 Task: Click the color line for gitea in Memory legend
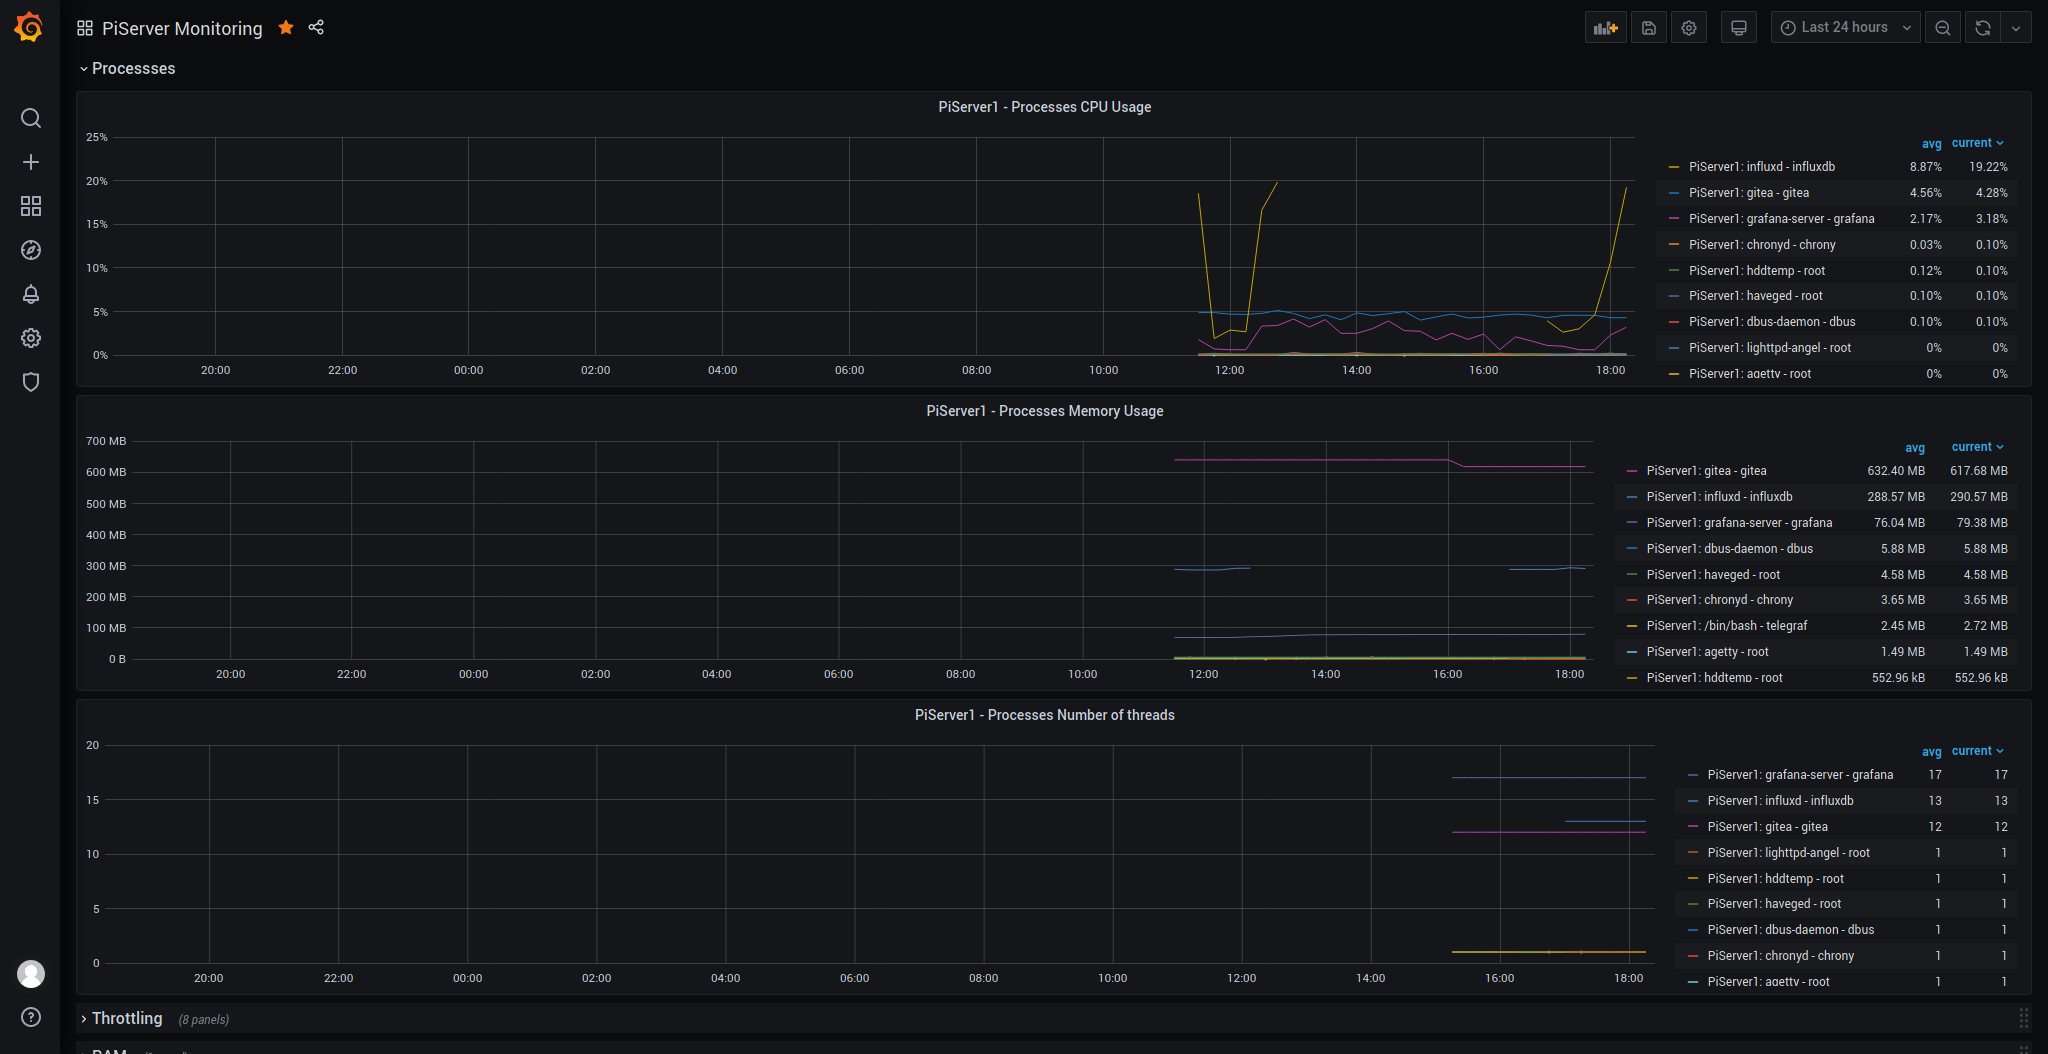[1632, 471]
